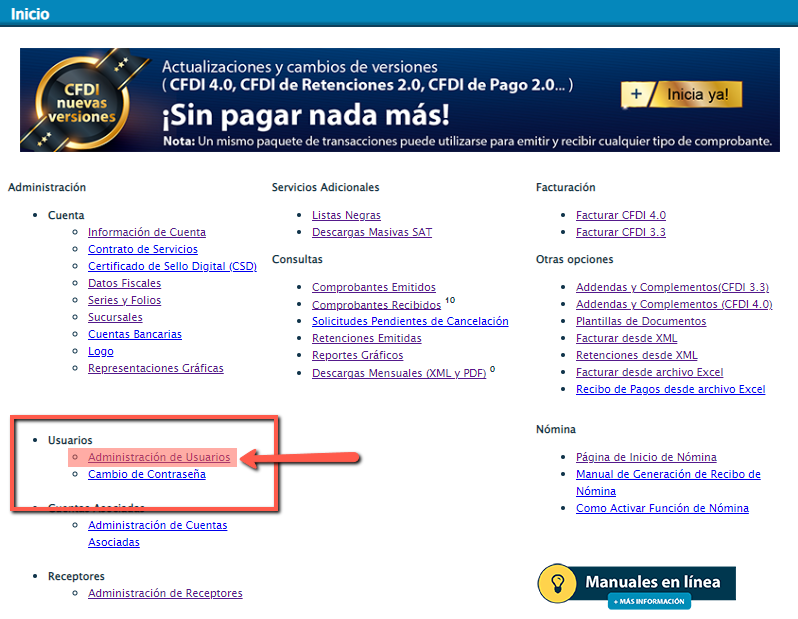Open Información de Cuenta link
The height and width of the screenshot is (619, 798).
click(147, 232)
